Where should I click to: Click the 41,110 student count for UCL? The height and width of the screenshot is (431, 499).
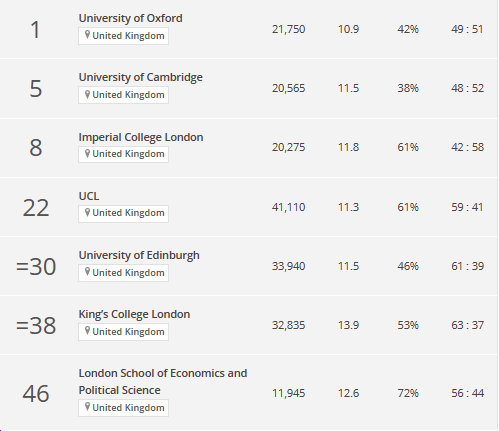288,207
